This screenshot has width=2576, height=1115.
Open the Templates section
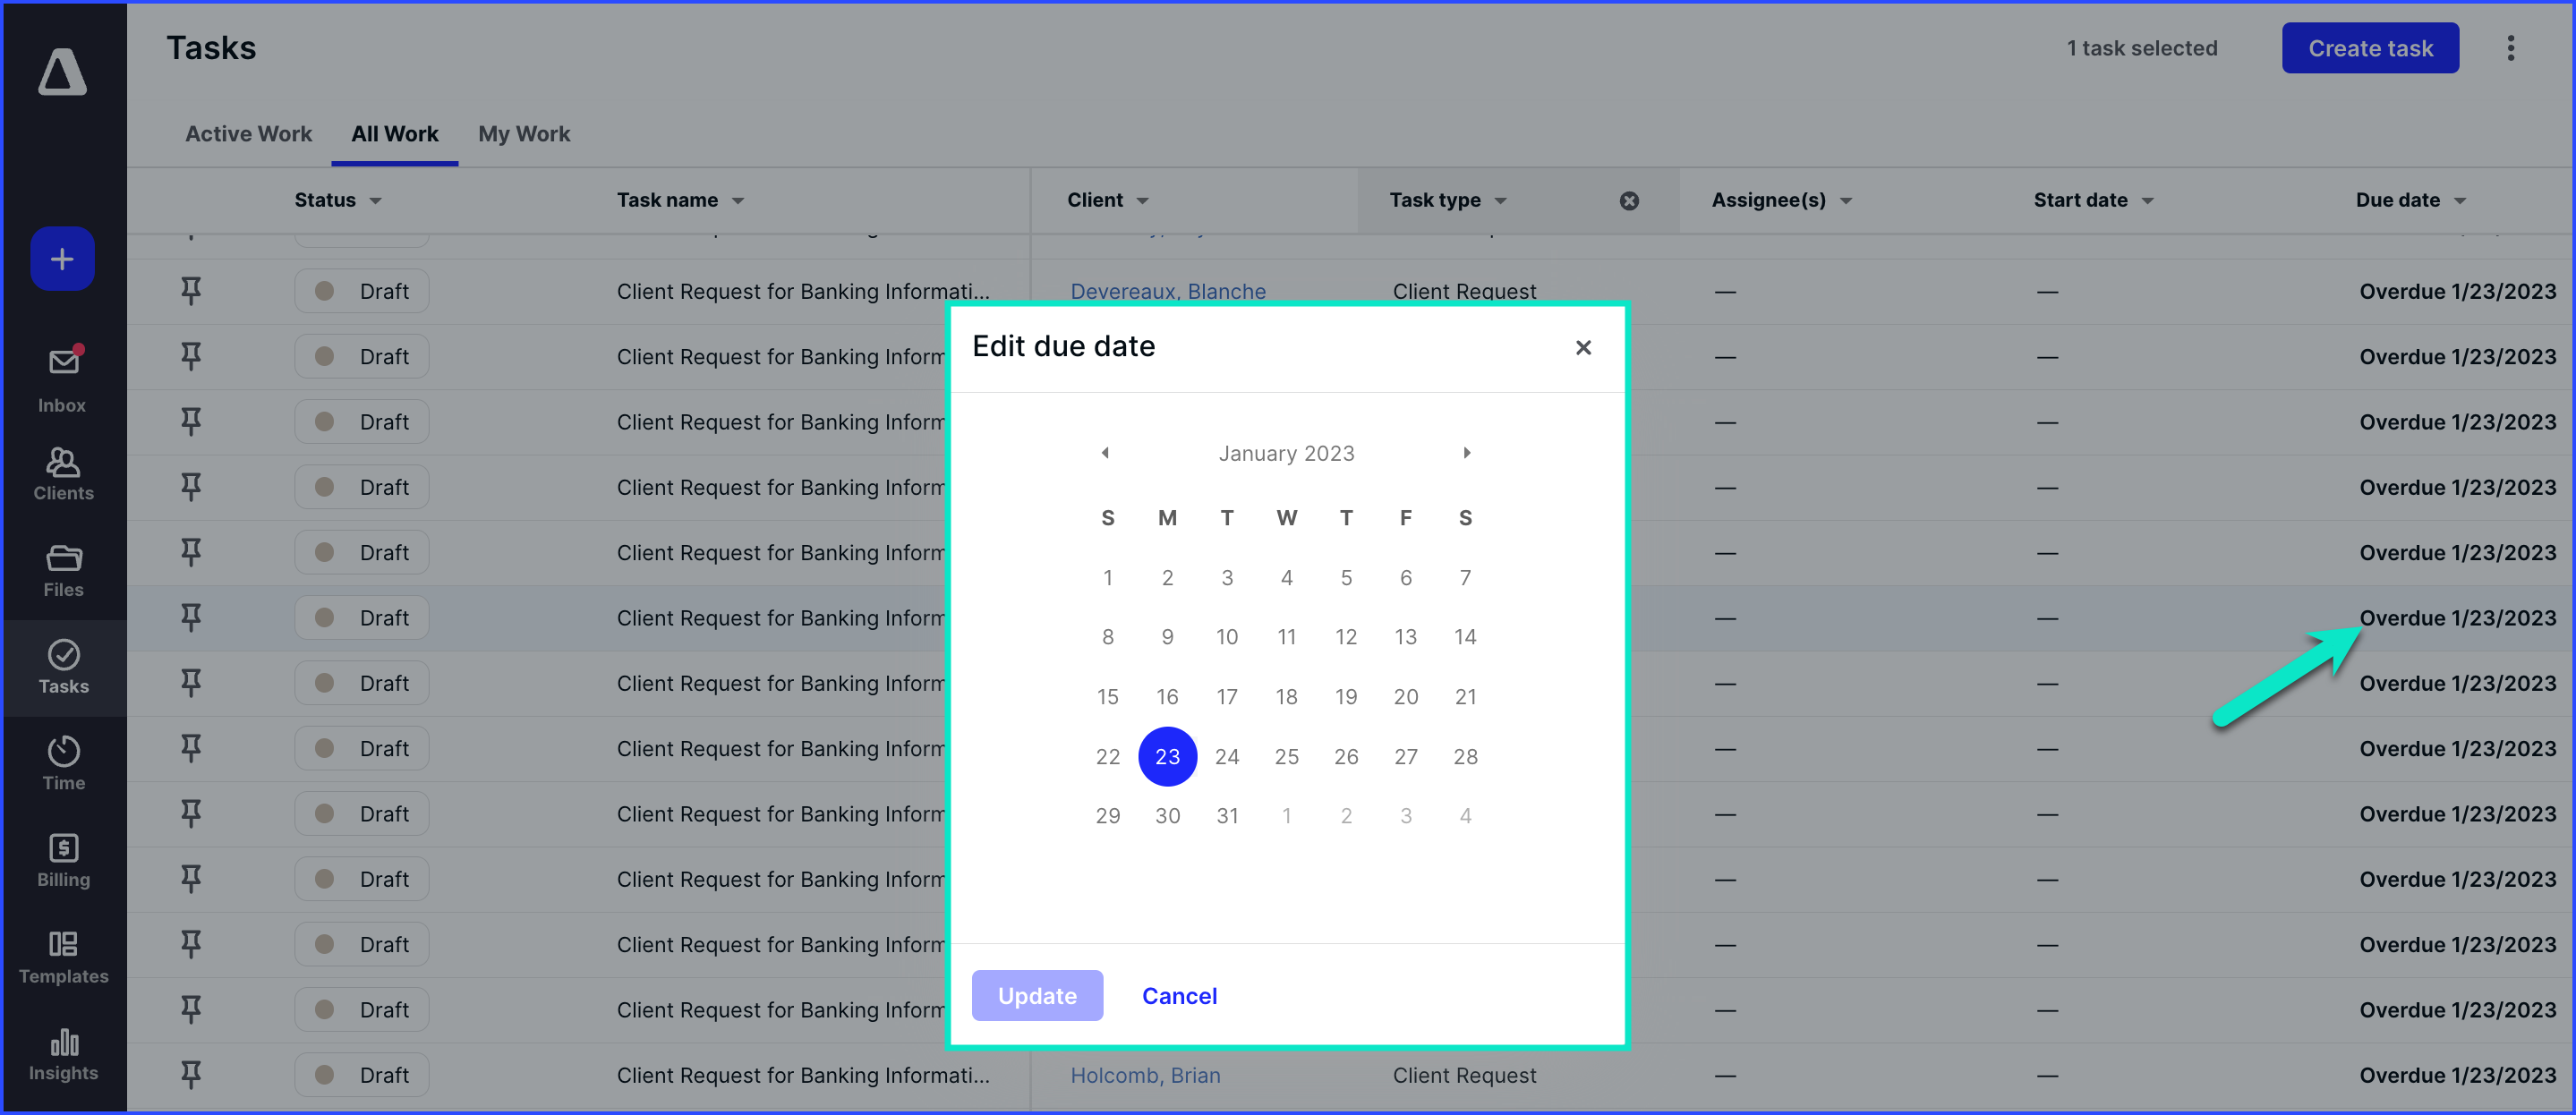pos(63,958)
